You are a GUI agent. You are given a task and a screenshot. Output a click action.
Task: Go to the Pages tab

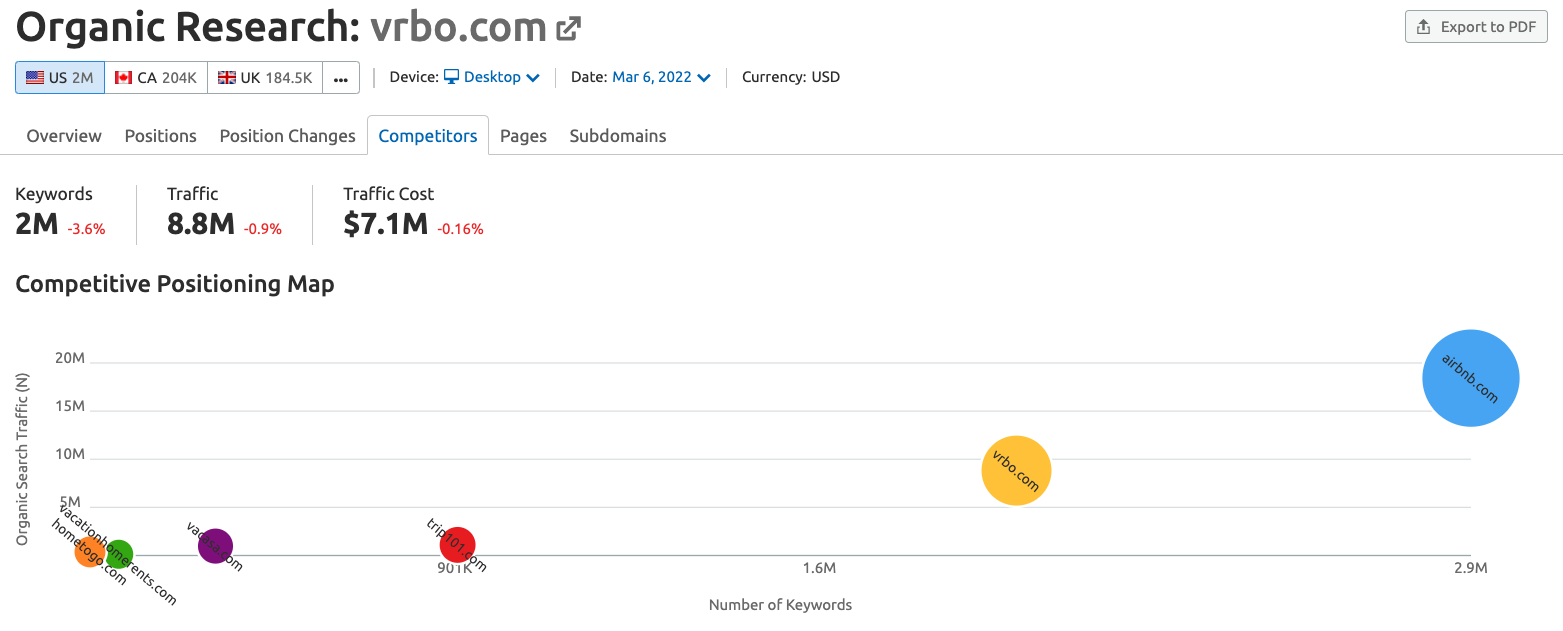pos(524,136)
